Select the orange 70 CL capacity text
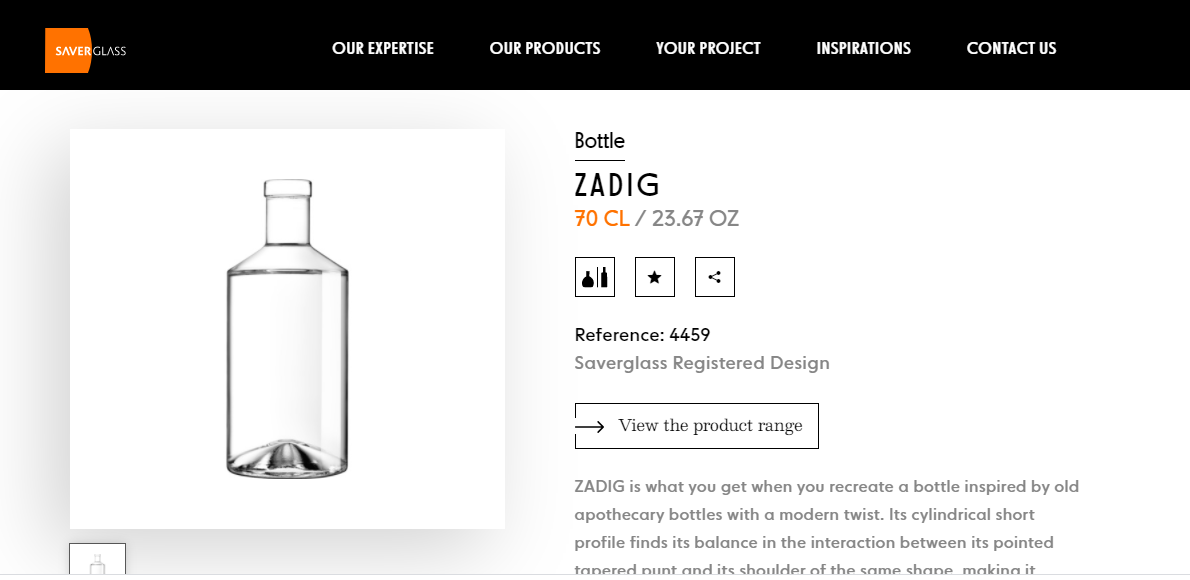 click(602, 218)
